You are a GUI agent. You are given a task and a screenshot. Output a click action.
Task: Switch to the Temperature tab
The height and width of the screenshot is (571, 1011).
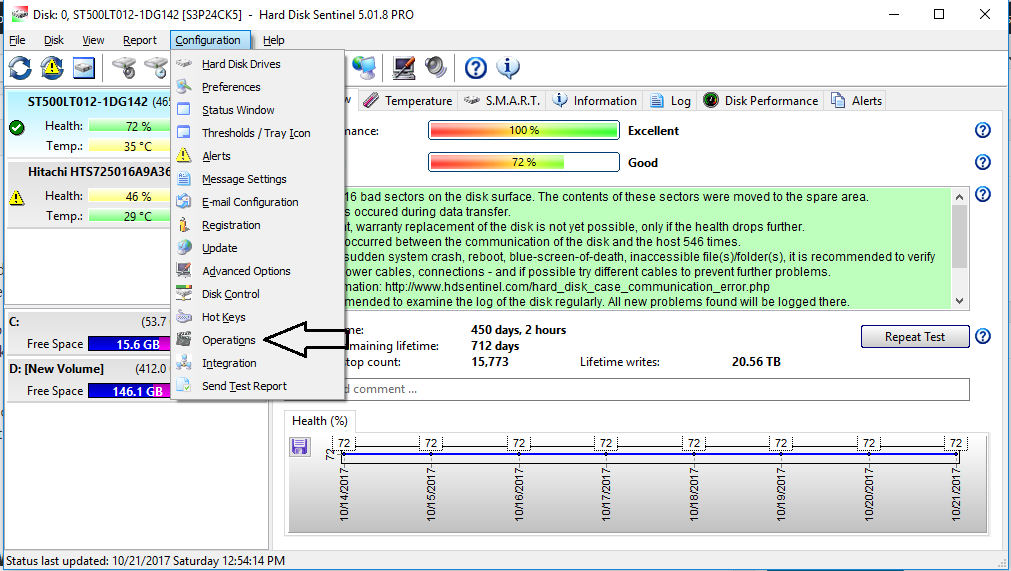pyautogui.click(x=407, y=101)
